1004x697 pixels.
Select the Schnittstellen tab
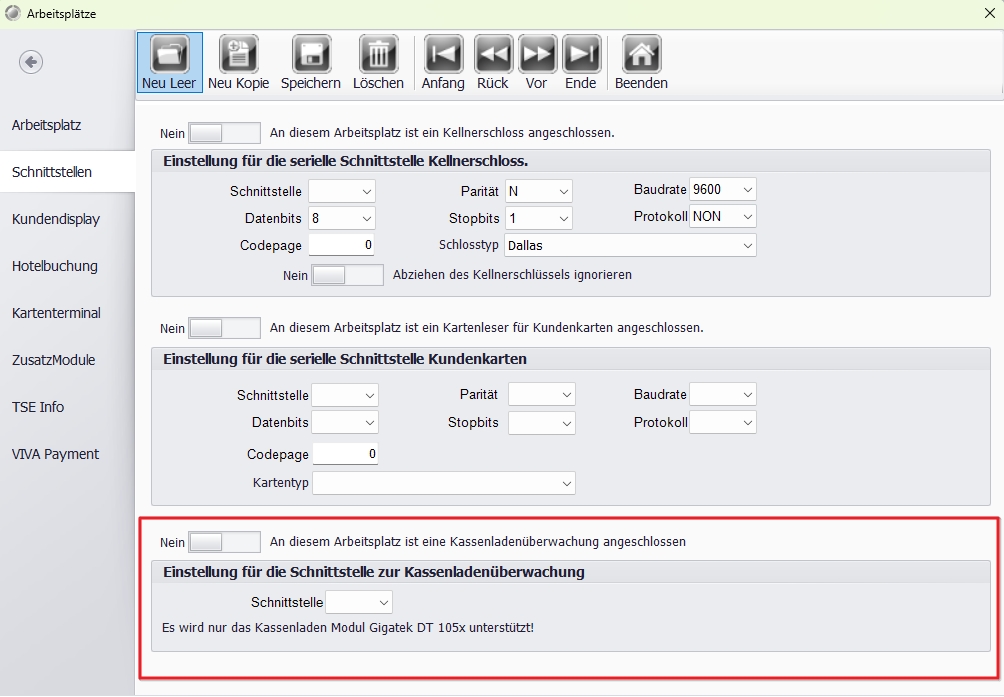(x=67, y=172)
